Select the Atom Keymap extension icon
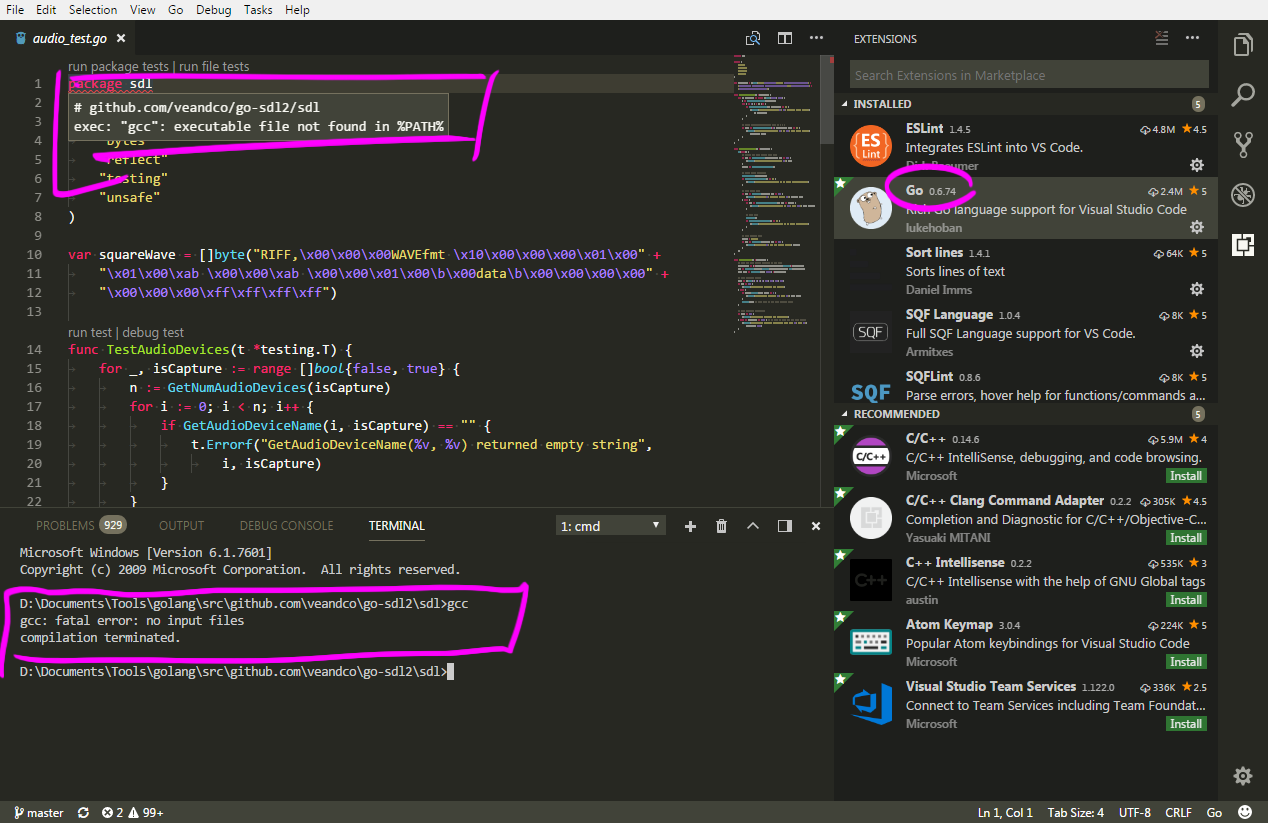The image size is (1268, 823). 870,642
